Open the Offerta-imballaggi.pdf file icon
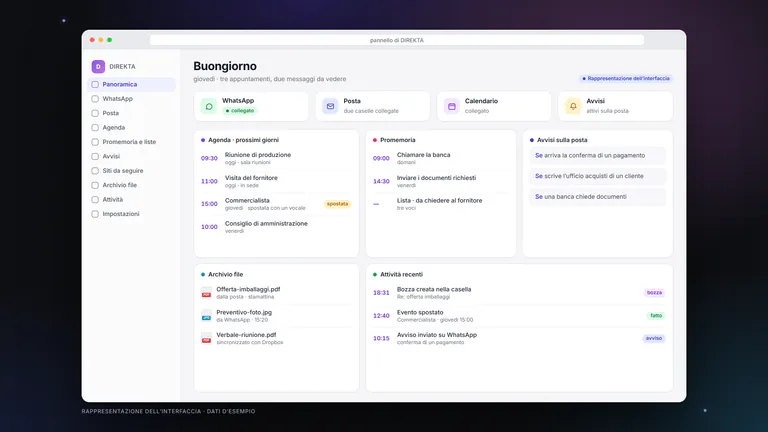This screenshot has height=432, width=768. click(206, 292)
